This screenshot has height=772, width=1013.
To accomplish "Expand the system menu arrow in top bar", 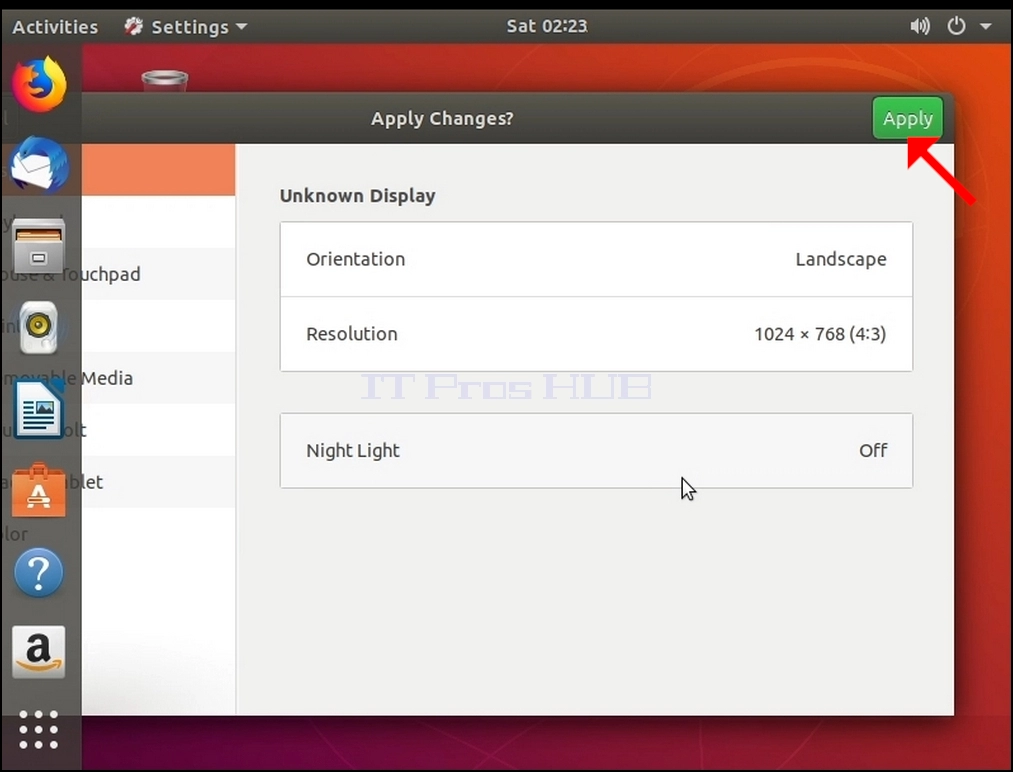I will (986, 26).
